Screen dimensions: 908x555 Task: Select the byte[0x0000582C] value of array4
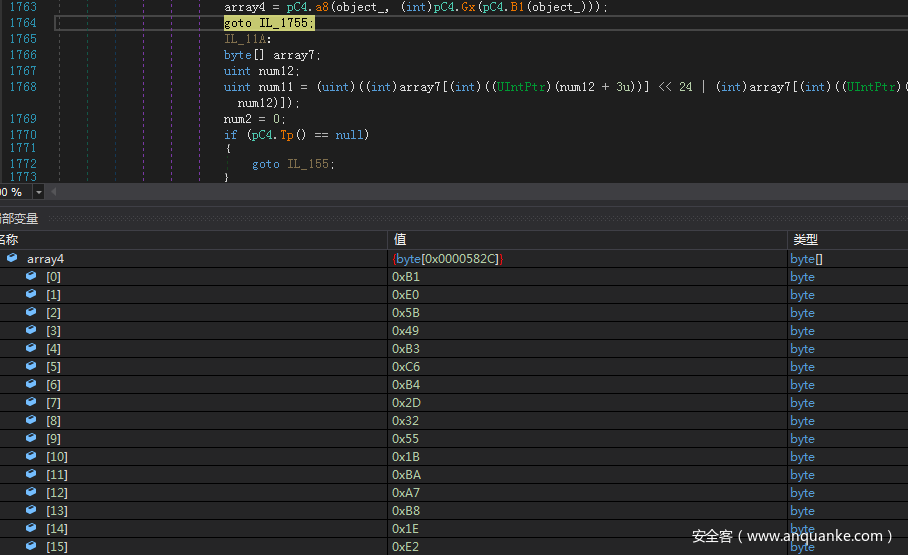coord(448,259)
